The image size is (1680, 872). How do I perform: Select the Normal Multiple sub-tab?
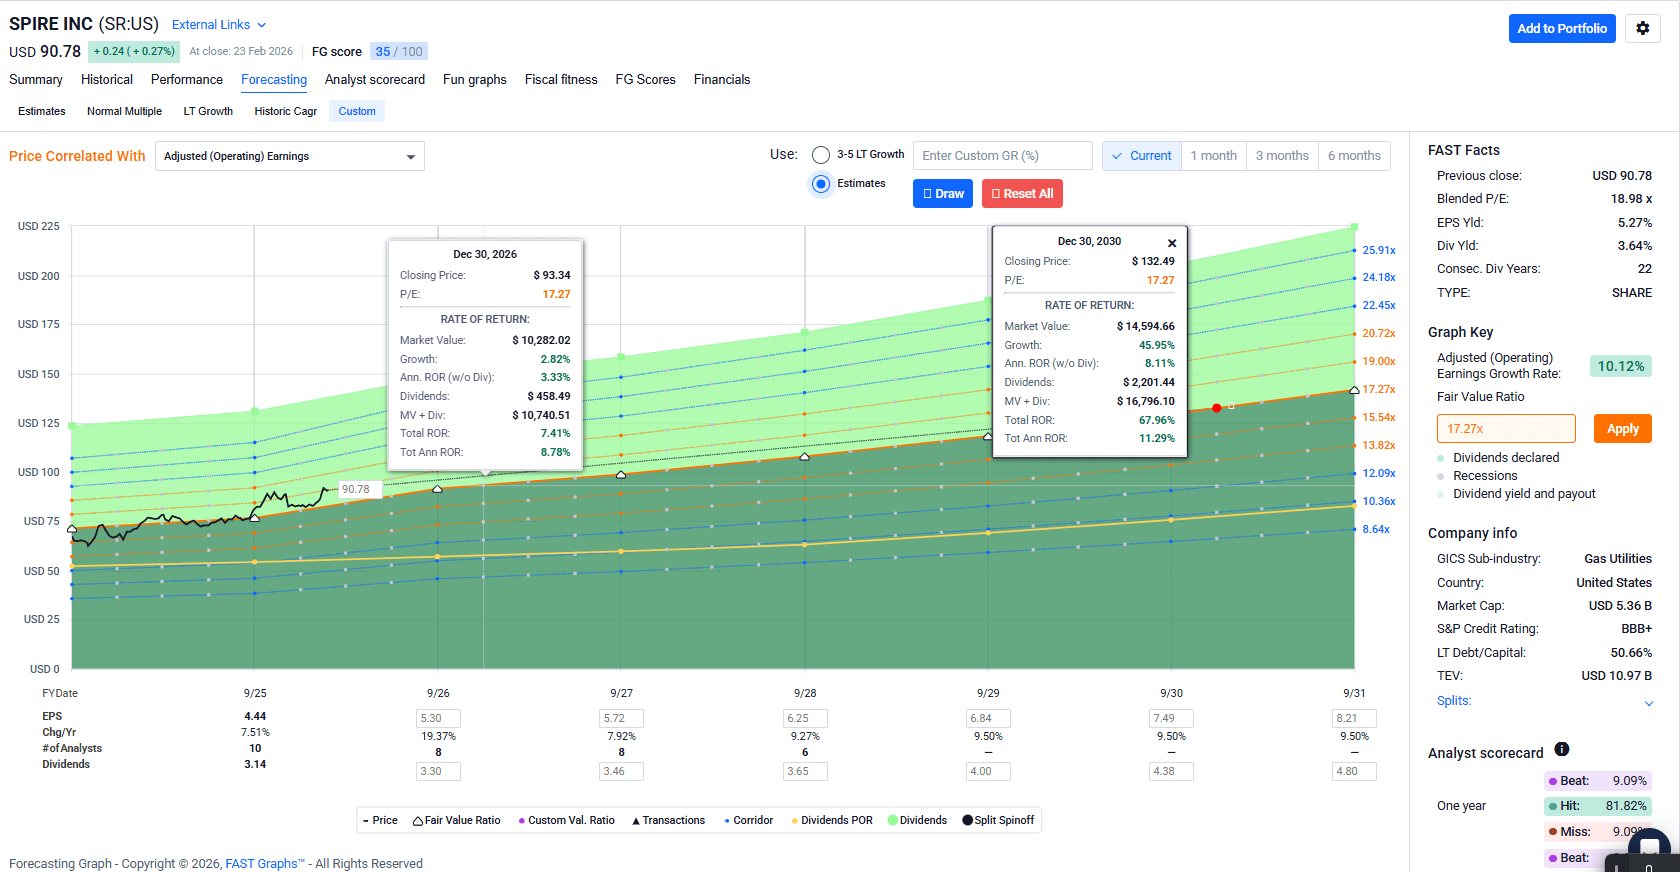click(x=124, y=111)
